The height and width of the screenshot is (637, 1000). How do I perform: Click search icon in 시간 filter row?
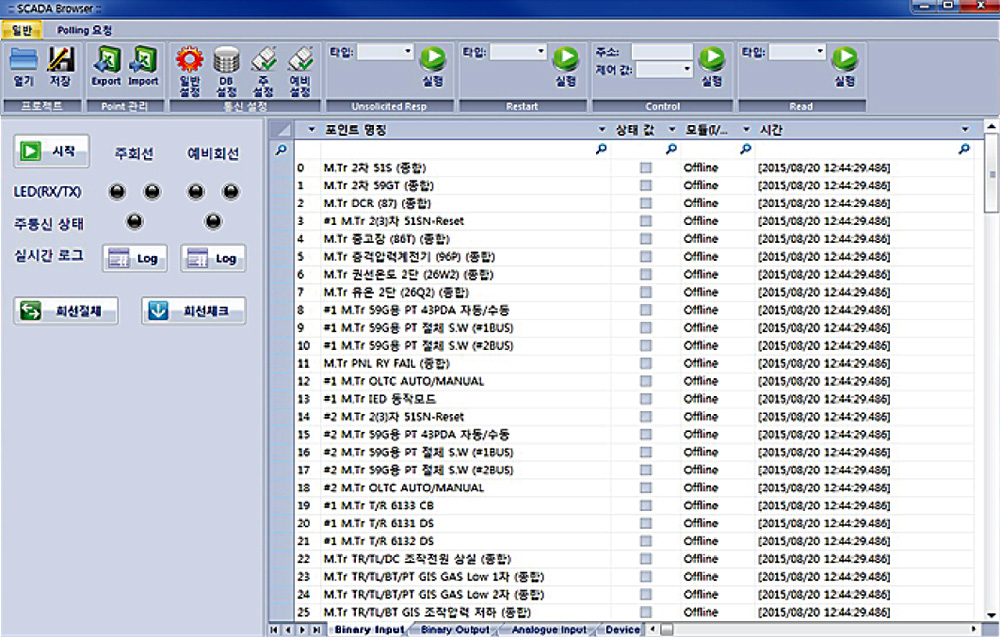point(964,149)
